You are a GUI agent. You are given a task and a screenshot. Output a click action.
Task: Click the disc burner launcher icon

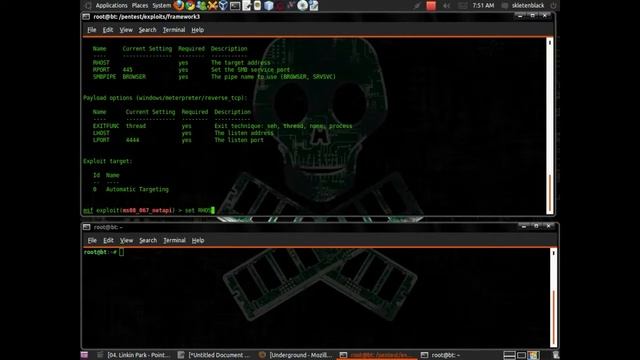[302, 5]
